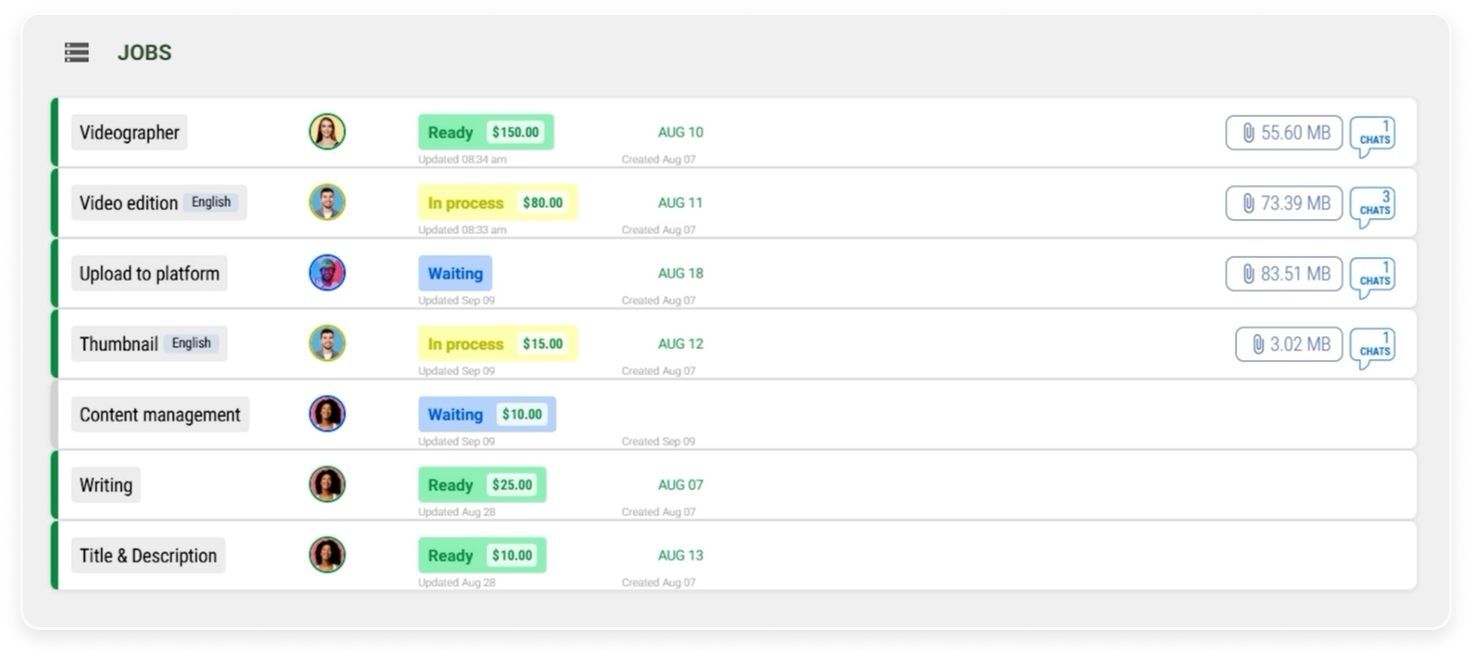
Task: Open the 73.39 MB attachments button
Action: (x=1284, y=203)
